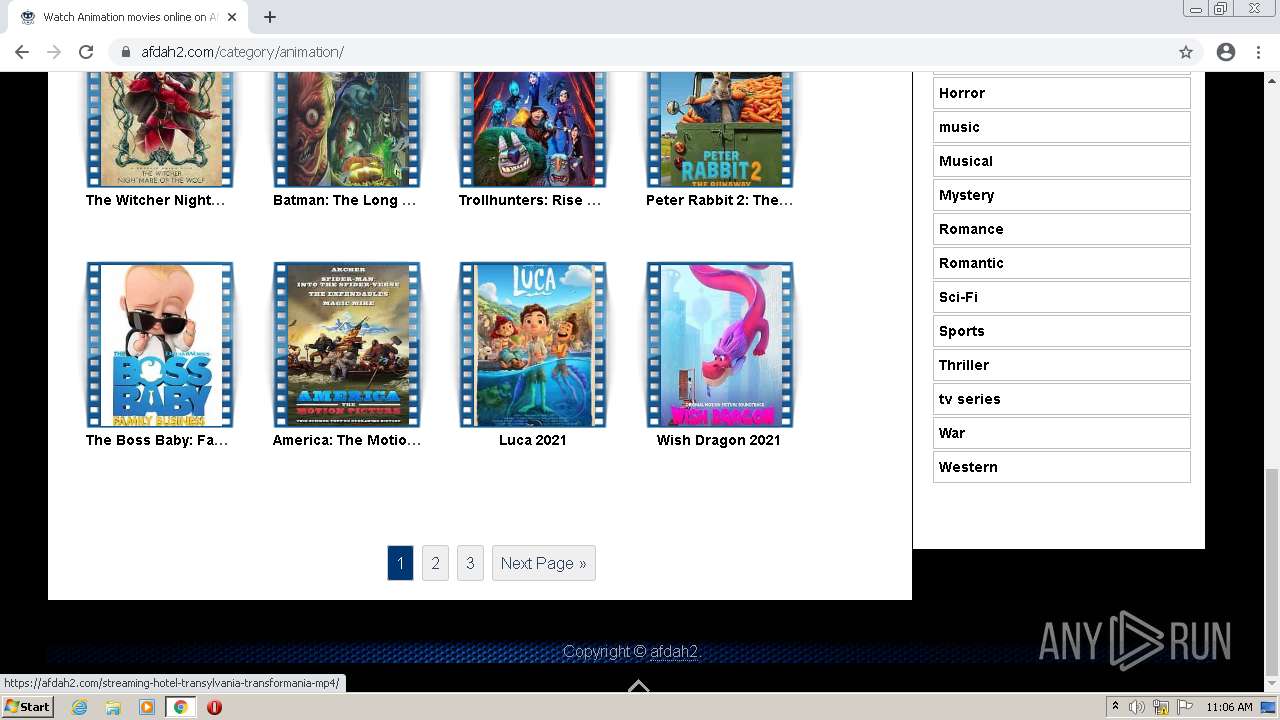Open Chrome's three-dot menu
Viewport: 1280px width, 720px height.
(x=1258, y=52)
